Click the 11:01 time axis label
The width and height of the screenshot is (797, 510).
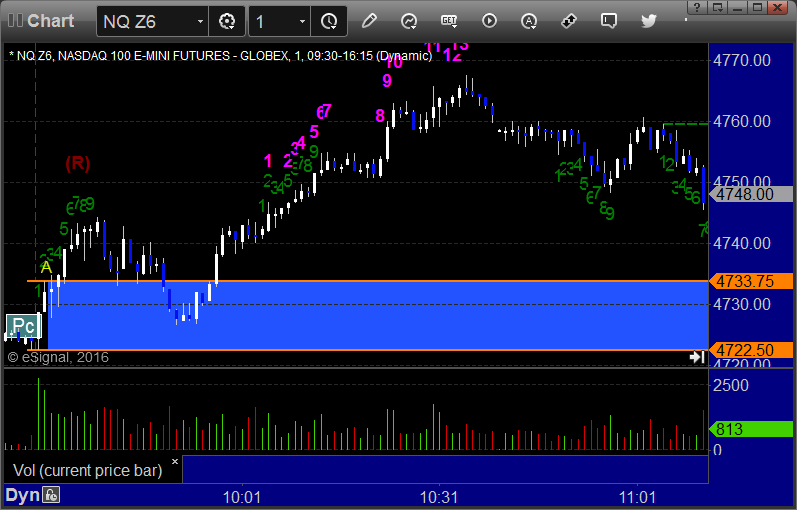(x=637, y=497)
